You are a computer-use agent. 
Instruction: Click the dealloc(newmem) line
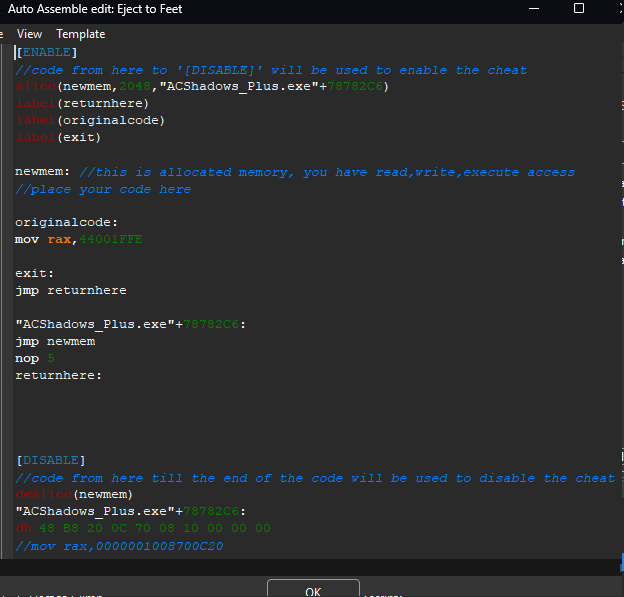pyautogui.click(x=74, y=494)
